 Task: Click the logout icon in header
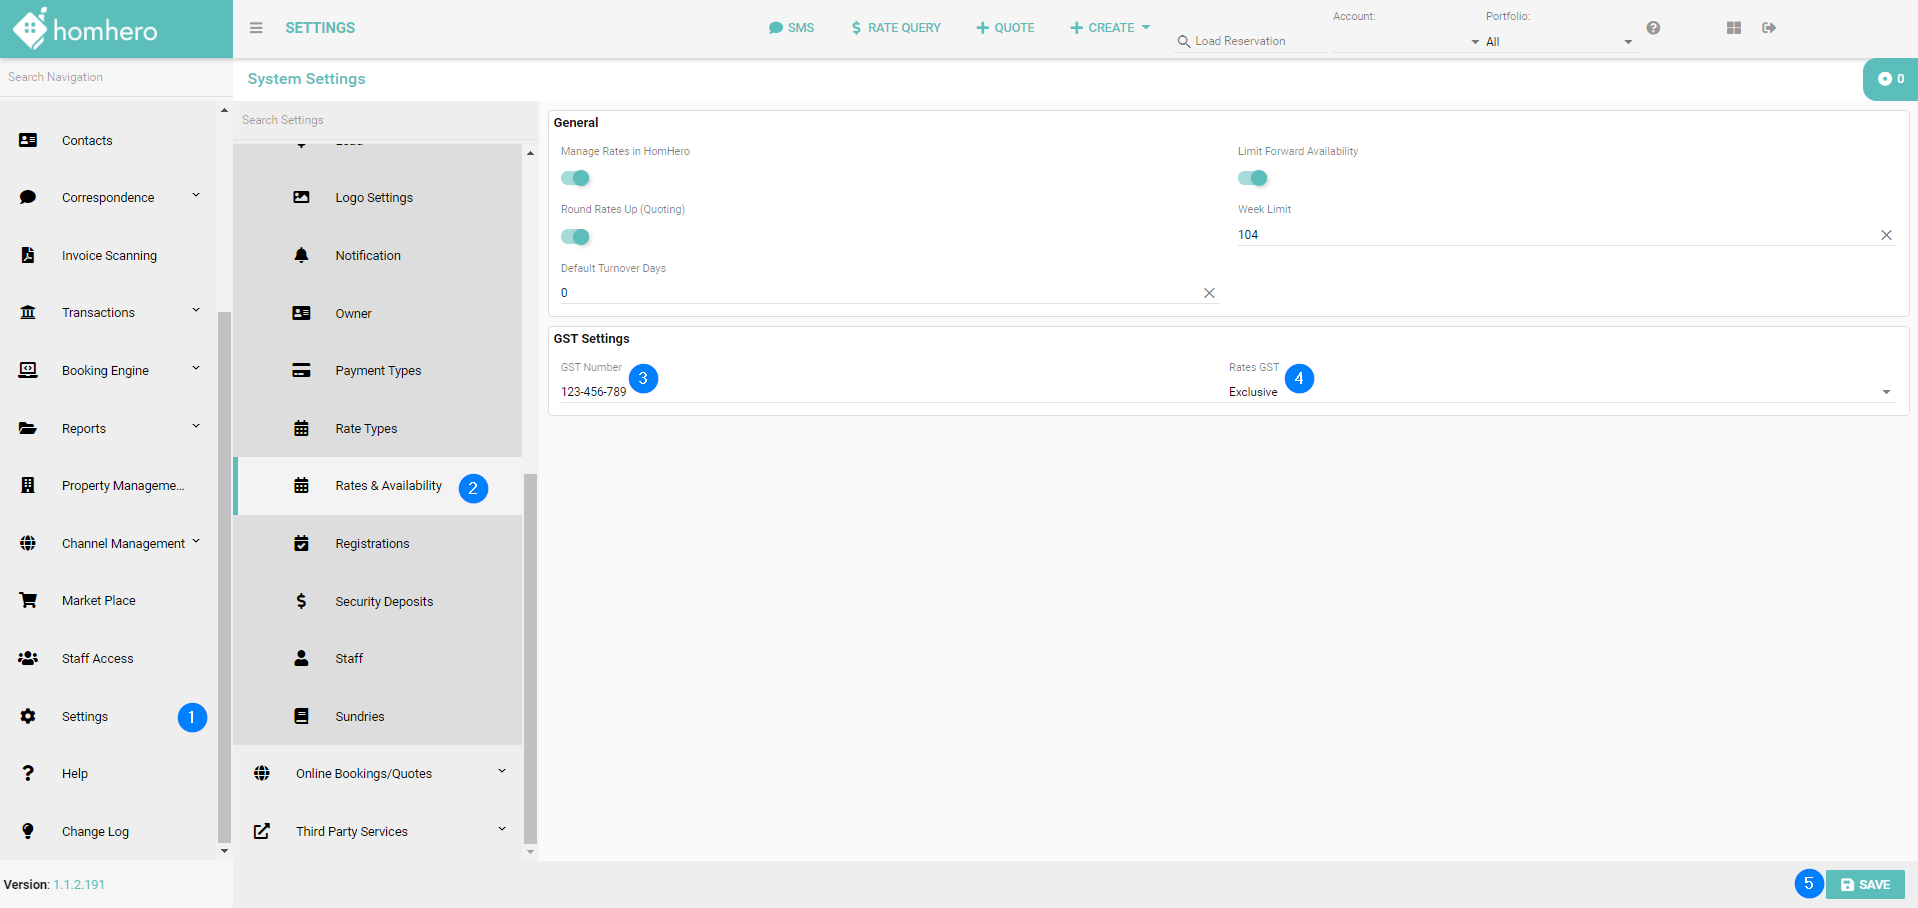(1769, 28)
